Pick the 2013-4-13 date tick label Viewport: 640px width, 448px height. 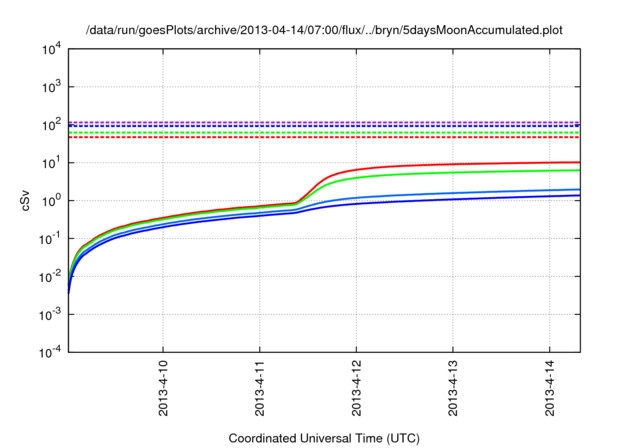click(x=454, y=391)
